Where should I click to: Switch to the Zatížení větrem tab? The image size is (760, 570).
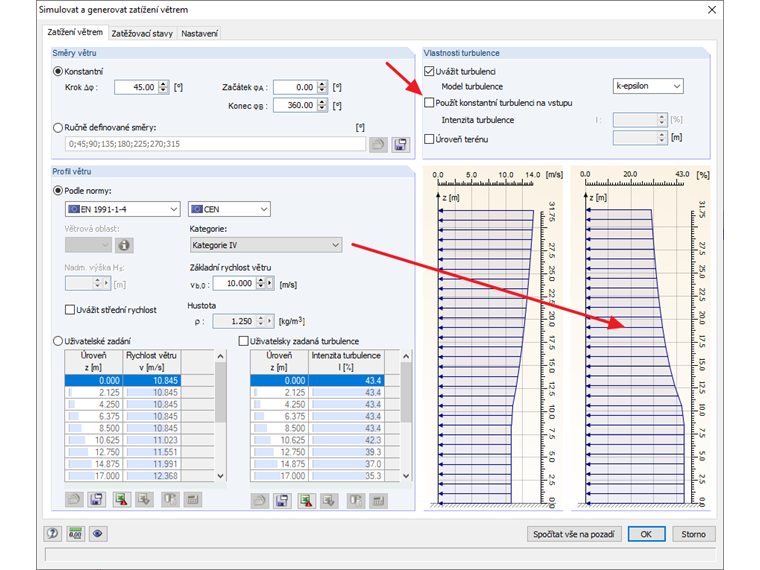[x=75, y=32]
